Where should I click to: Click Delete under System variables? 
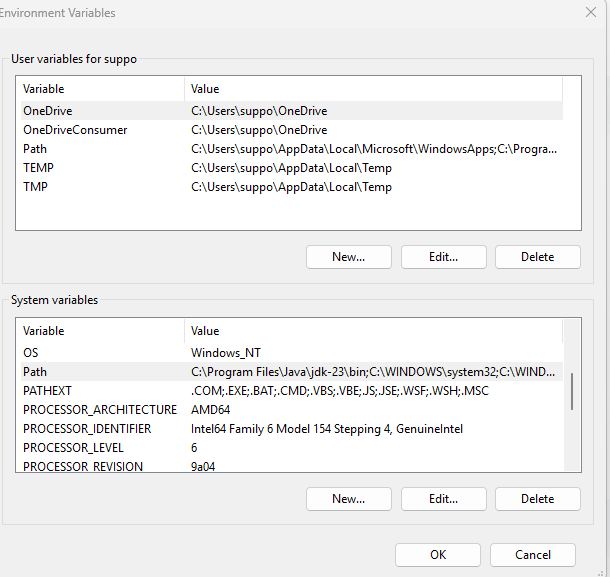[x=538, y=499]
